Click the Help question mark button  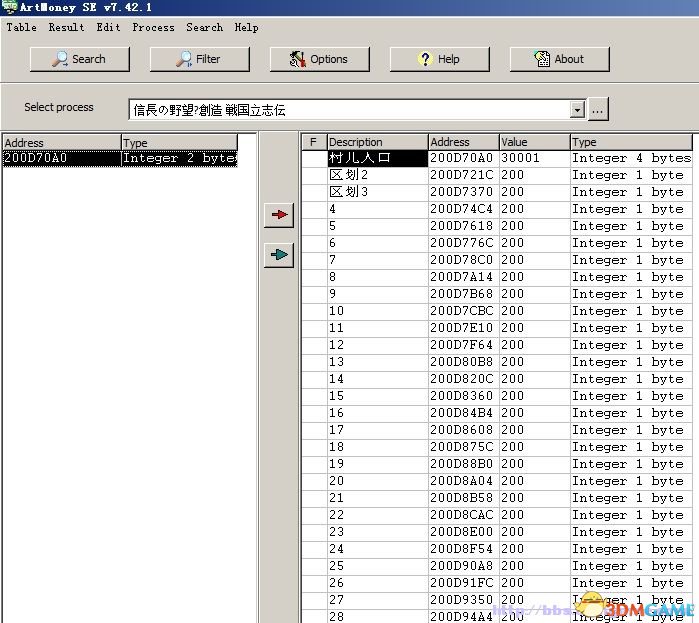point(439,59)
